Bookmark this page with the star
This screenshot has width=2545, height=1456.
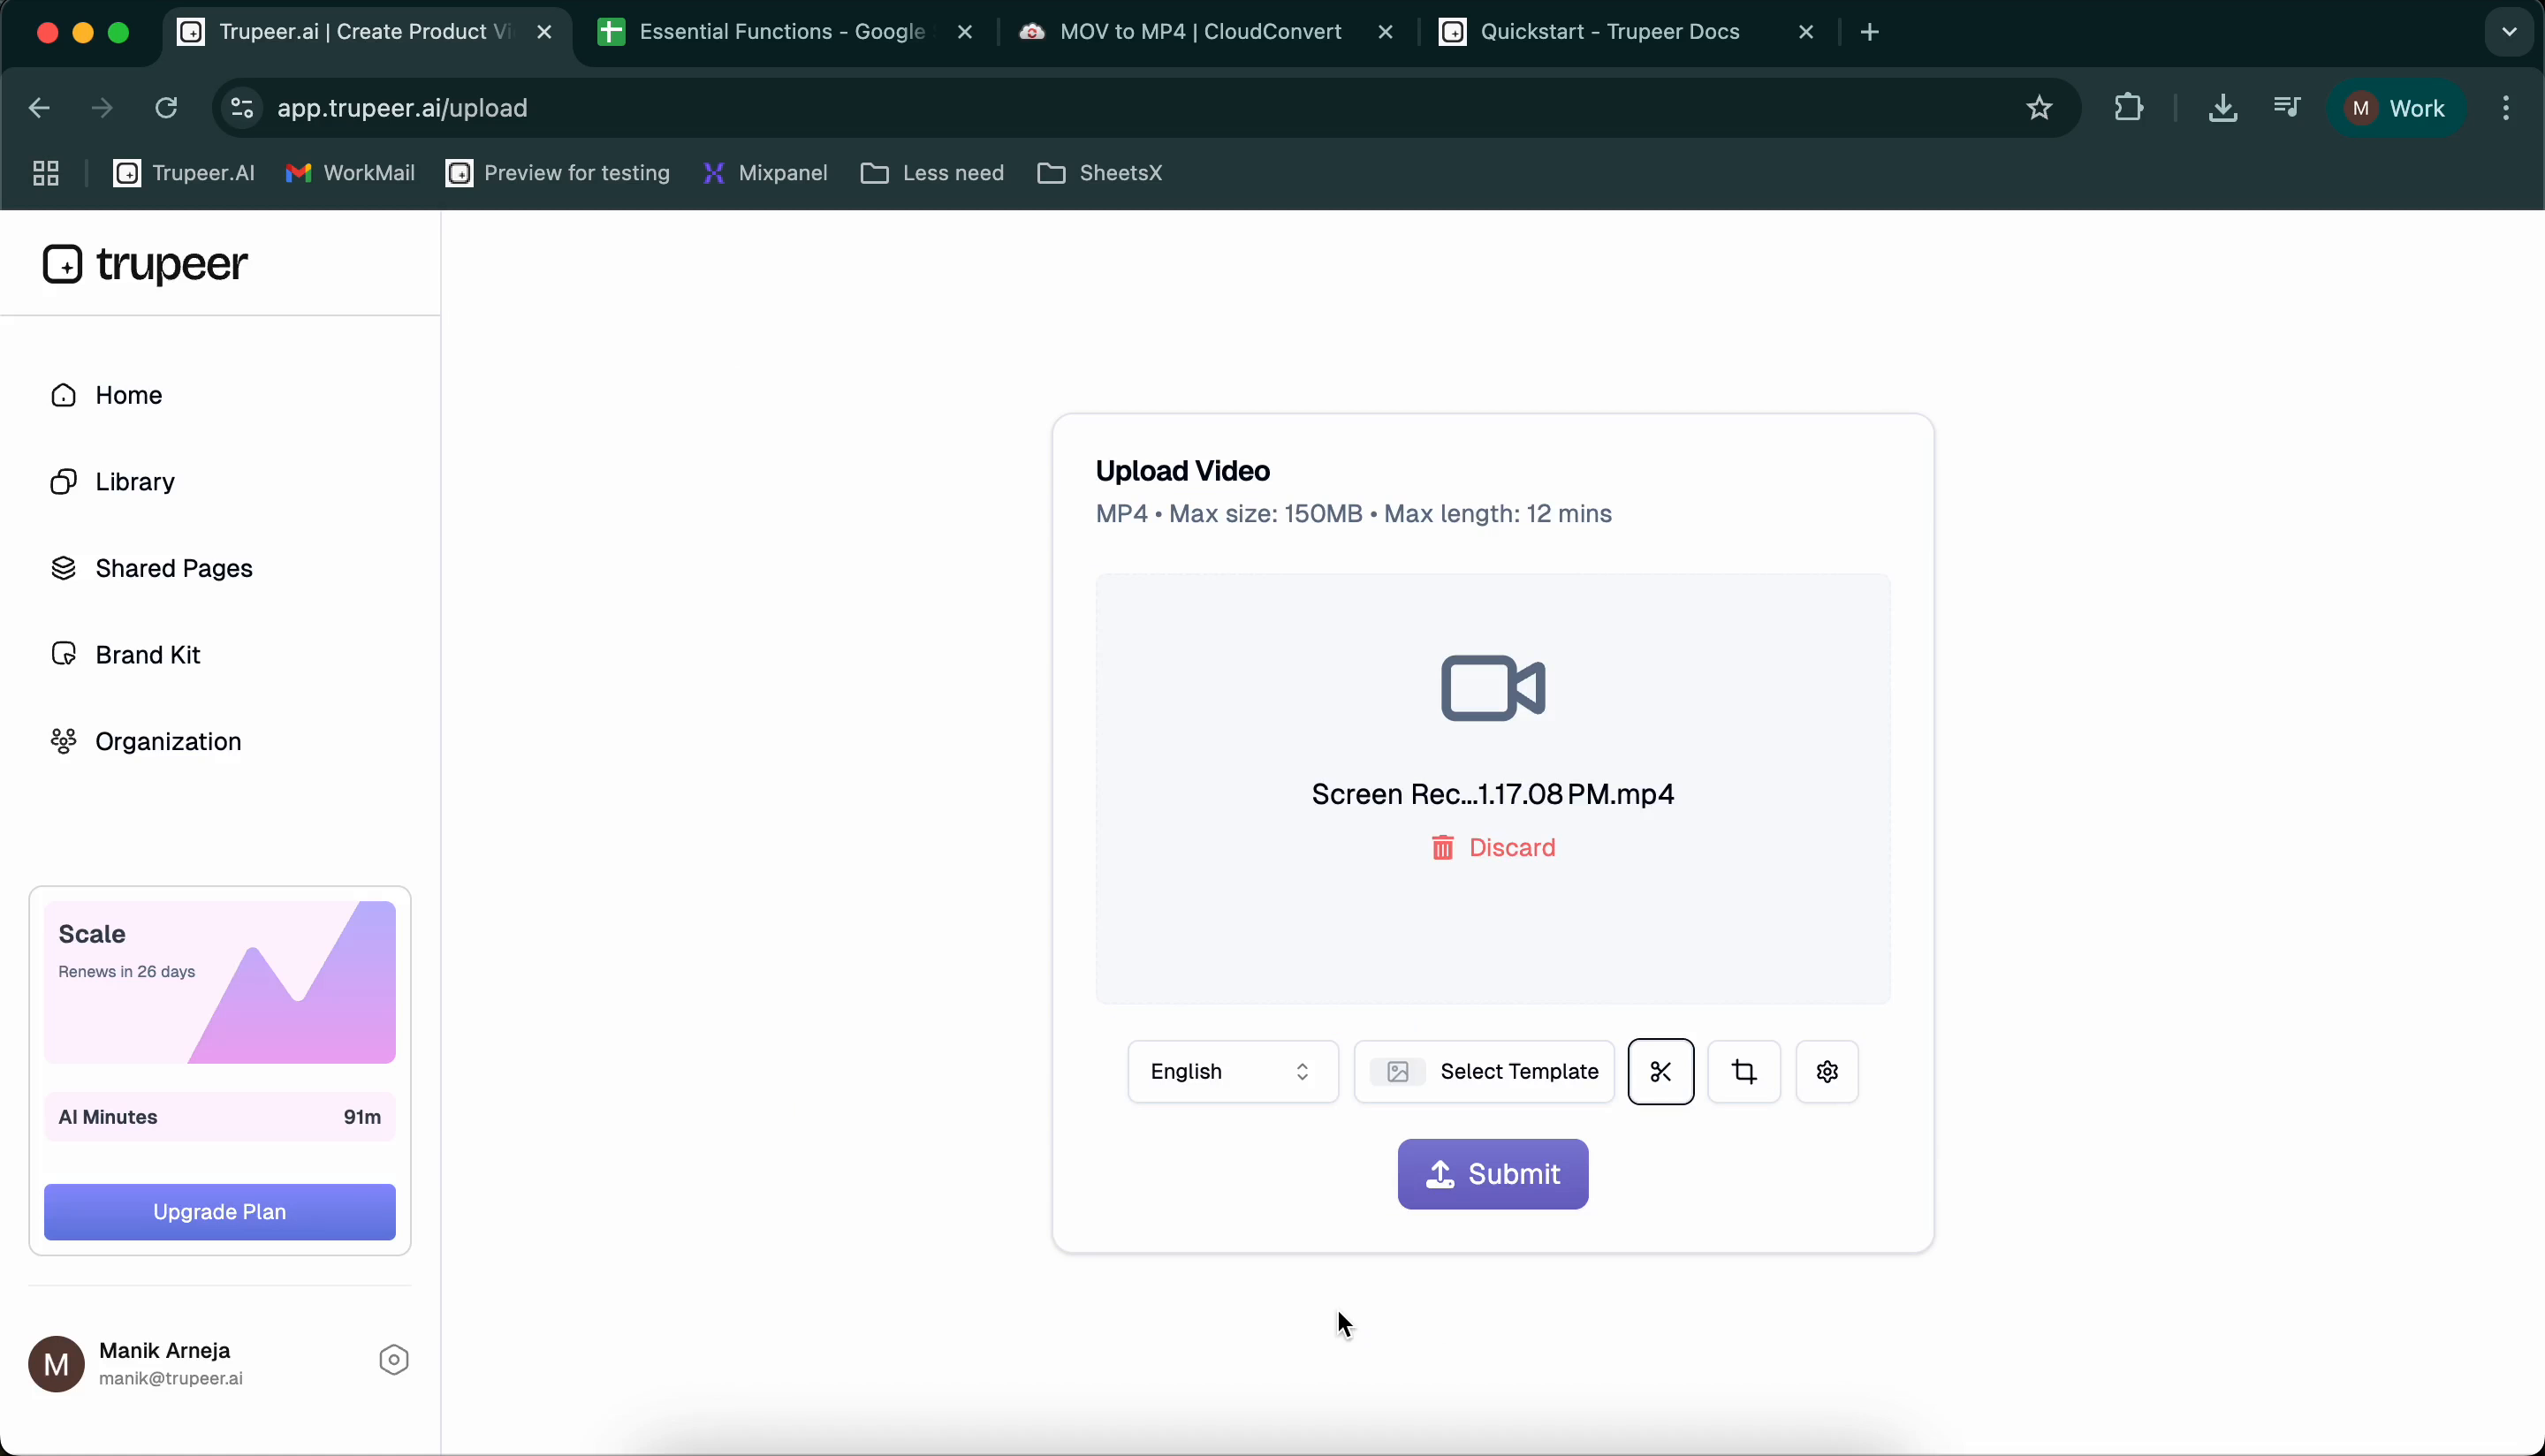2039,107
